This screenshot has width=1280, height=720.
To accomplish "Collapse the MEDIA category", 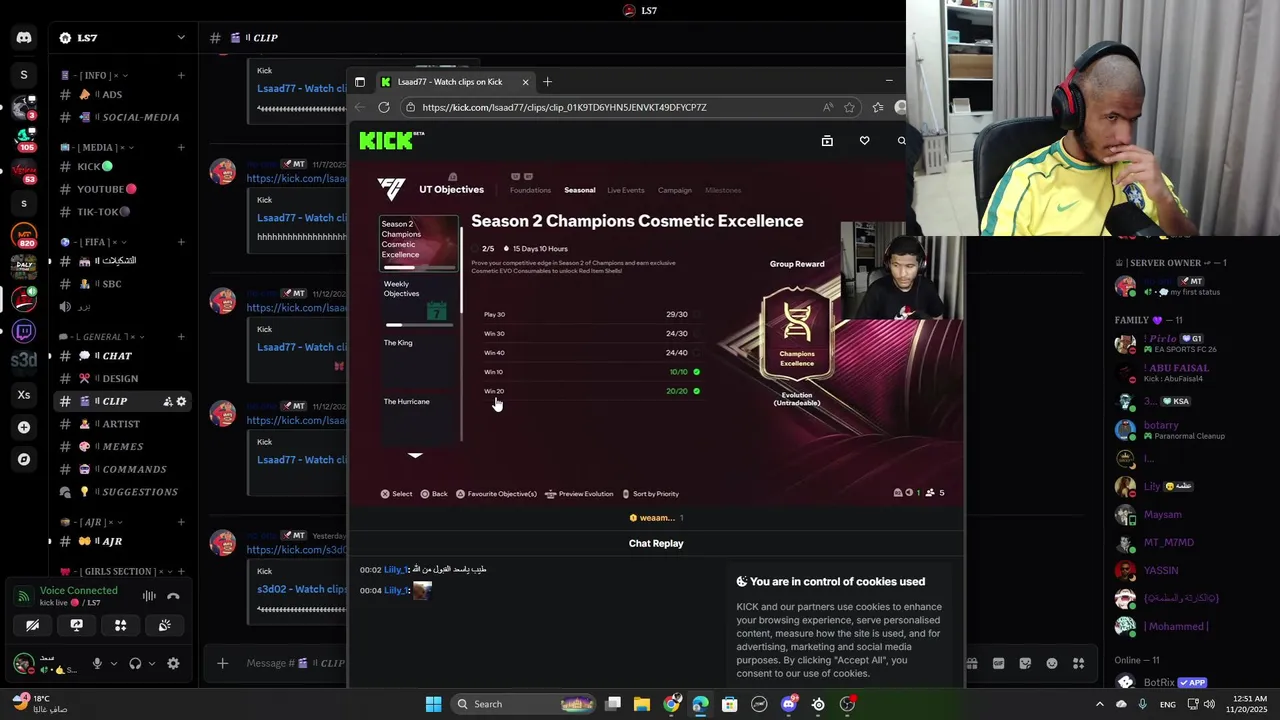I will [95, 148].
